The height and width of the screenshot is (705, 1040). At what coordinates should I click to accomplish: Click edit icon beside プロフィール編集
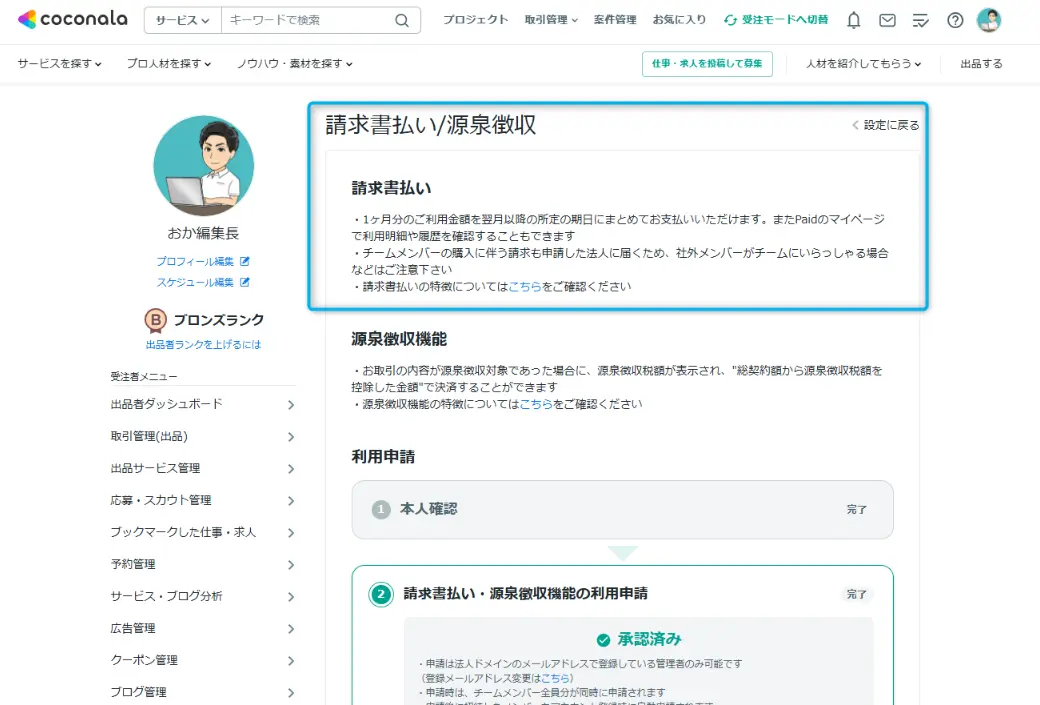[245, 261]
